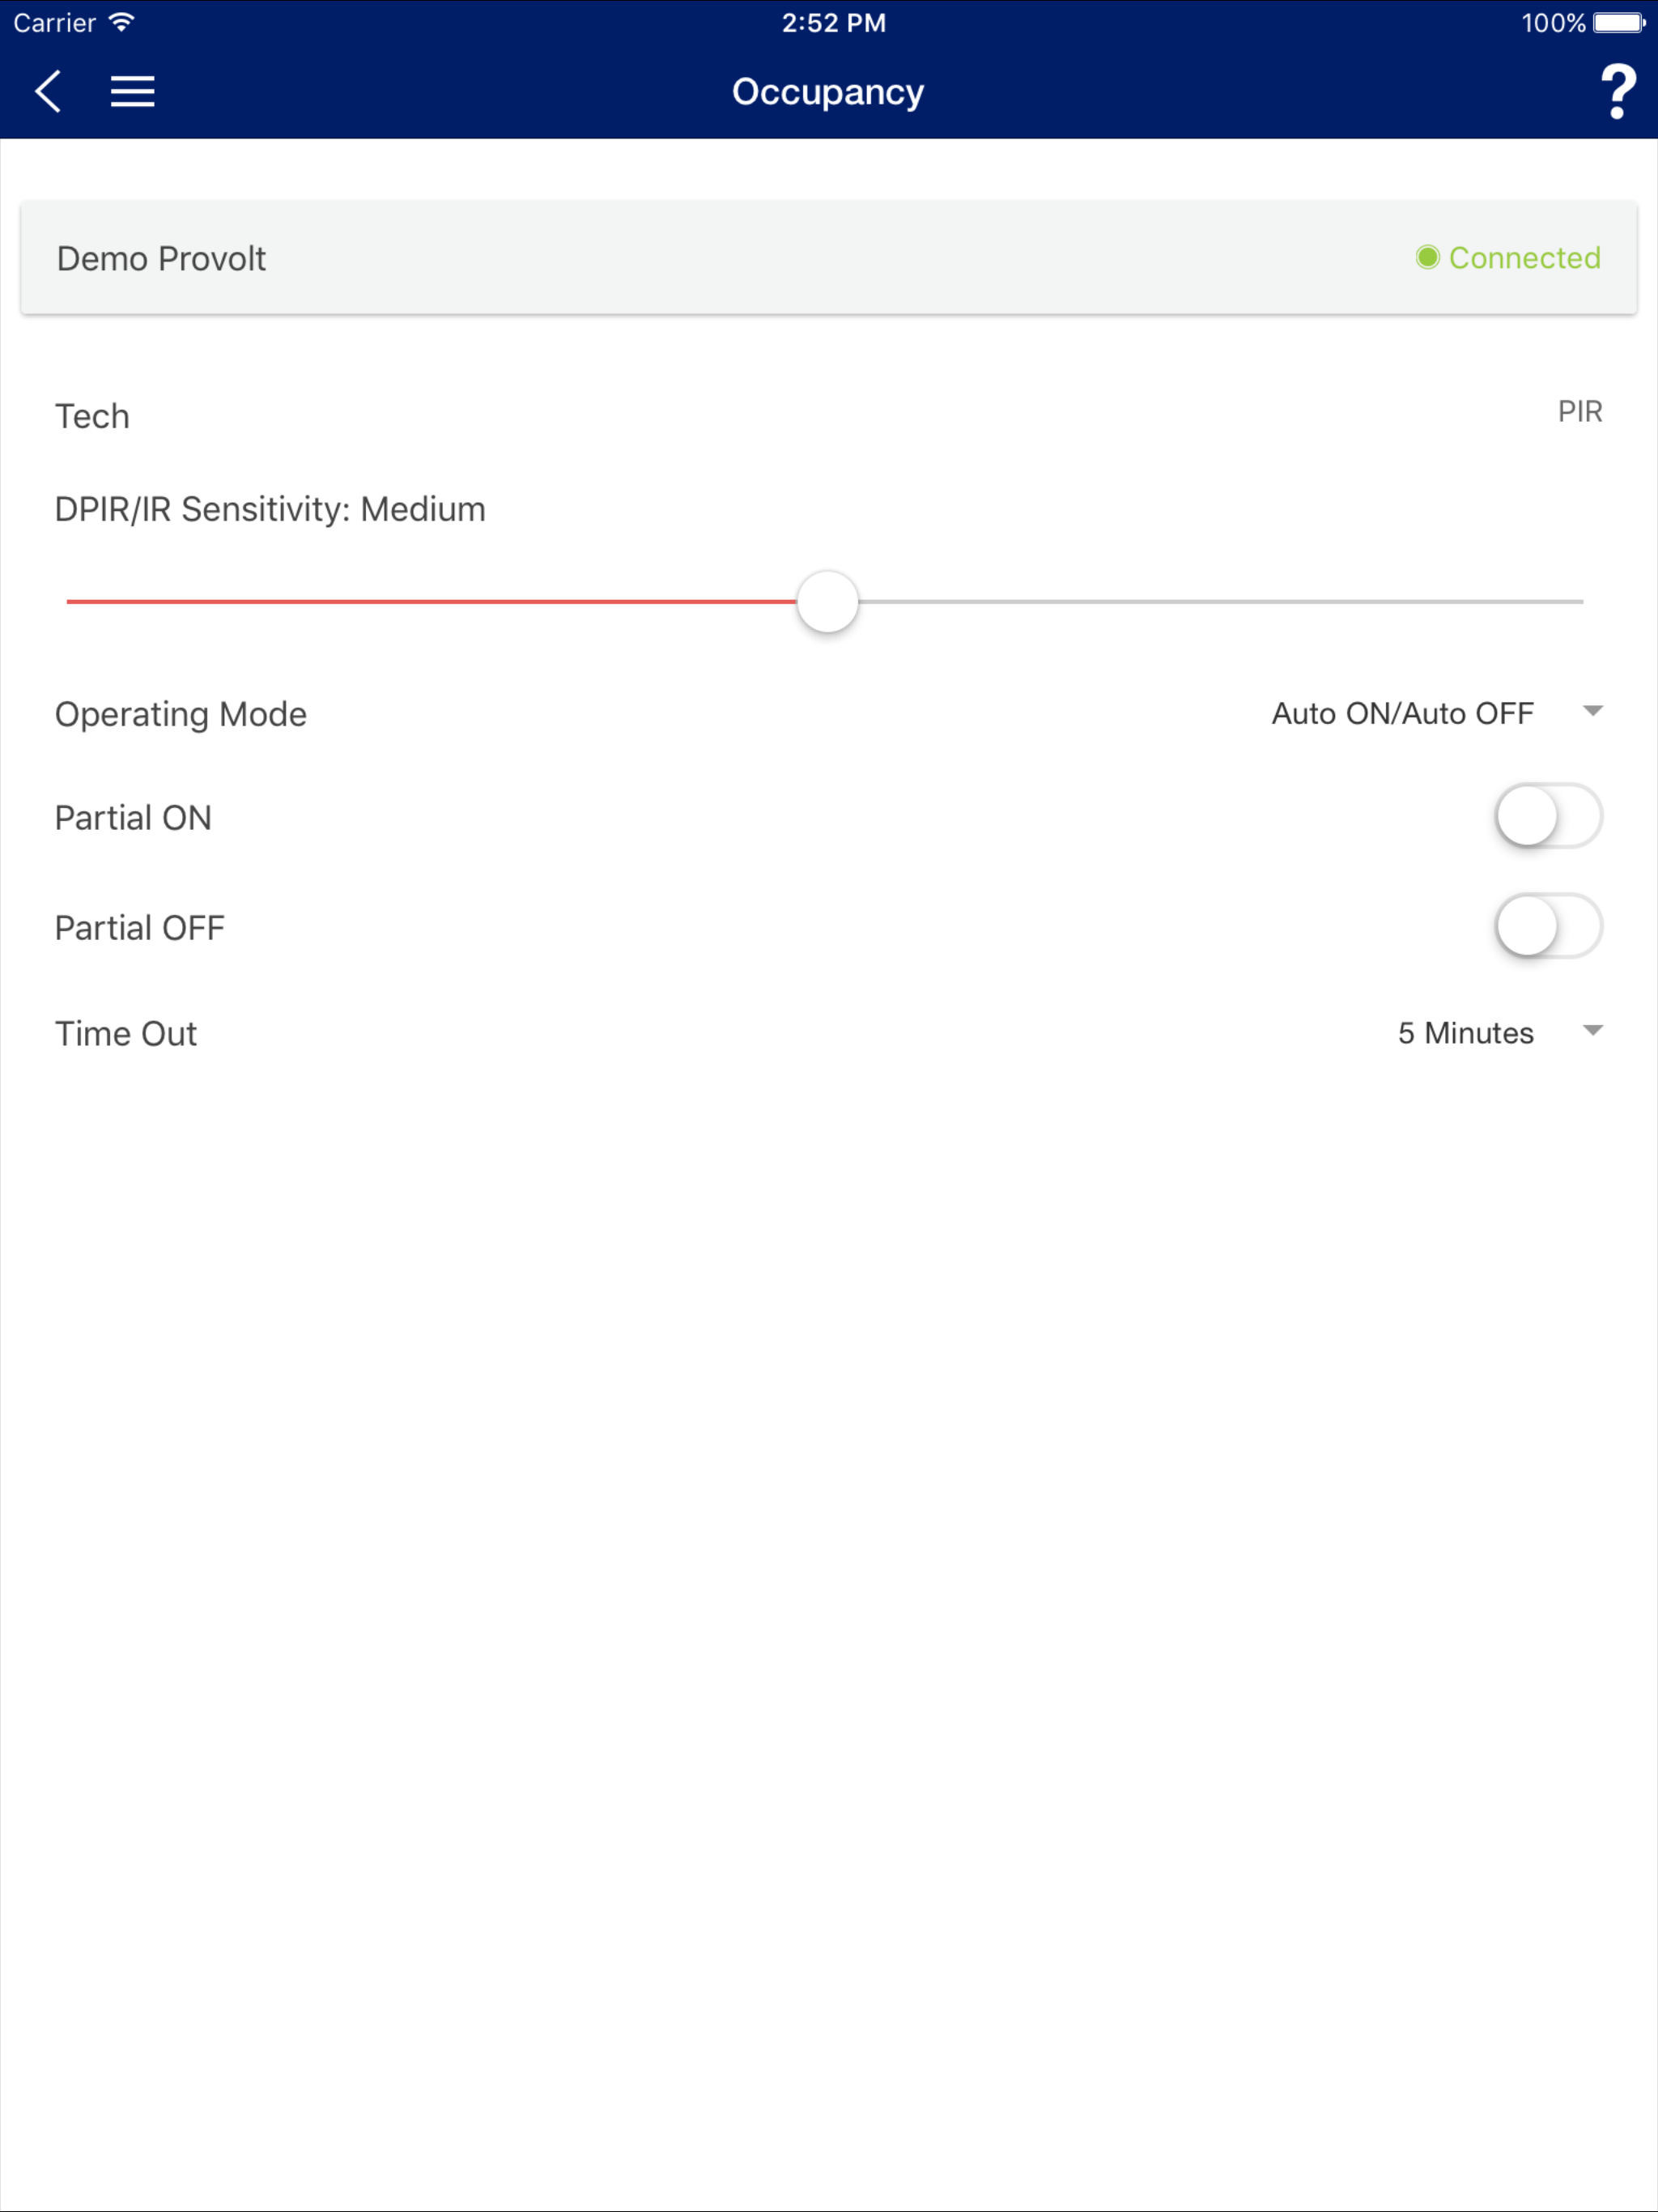Tap the green connected status dot

[1427, 258]
